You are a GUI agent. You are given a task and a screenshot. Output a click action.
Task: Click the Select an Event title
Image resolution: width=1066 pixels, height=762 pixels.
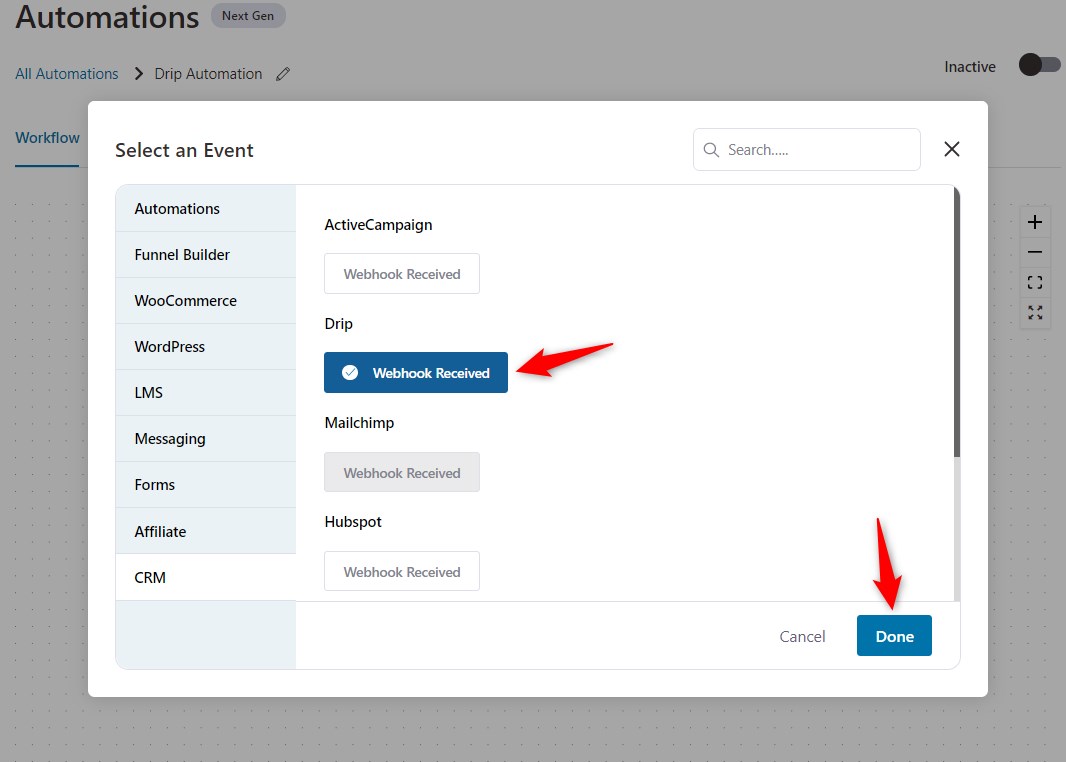pos(184,150)
